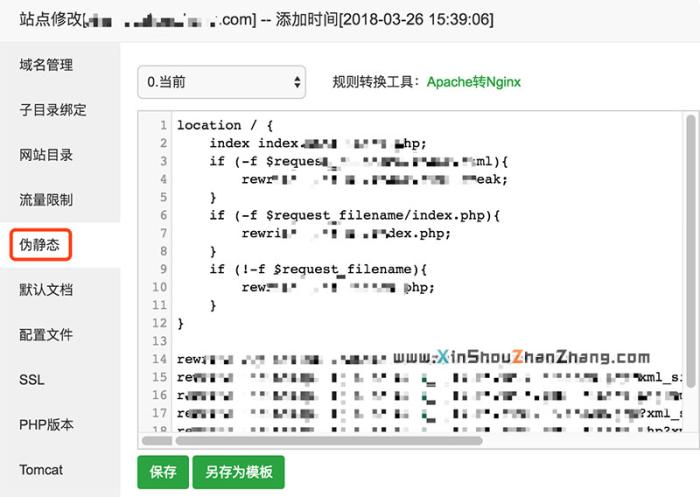
Task: Click line number 7 in editor gutter
Action: coord(162,233)
